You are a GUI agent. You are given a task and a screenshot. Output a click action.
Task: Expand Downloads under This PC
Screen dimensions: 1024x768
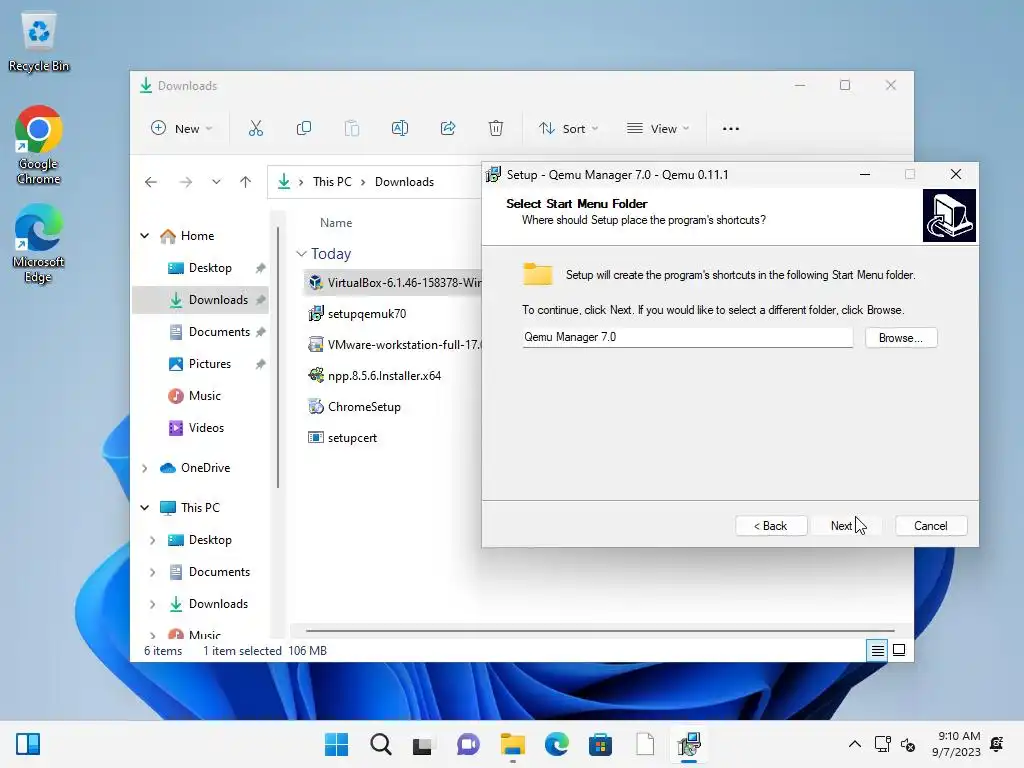[153, 604]
